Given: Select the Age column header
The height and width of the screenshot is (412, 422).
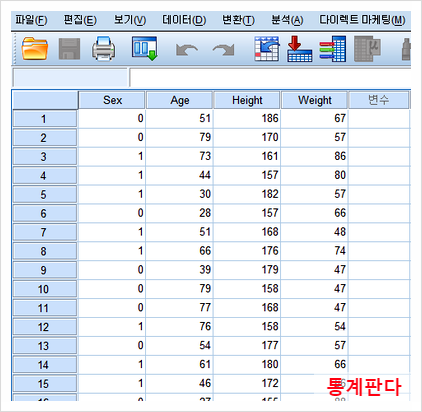Looking at the screenshot, I should tap(180, 100).
